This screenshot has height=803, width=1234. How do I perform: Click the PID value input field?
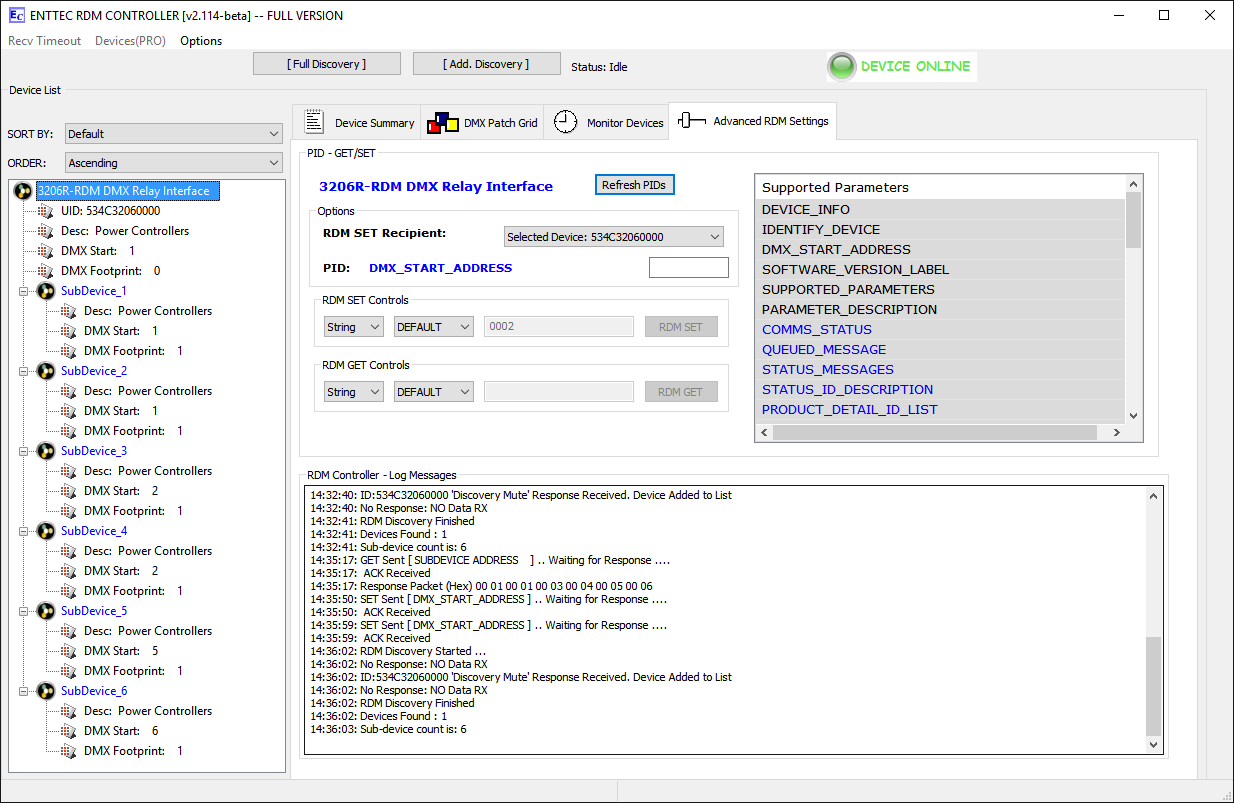(688, 268)
